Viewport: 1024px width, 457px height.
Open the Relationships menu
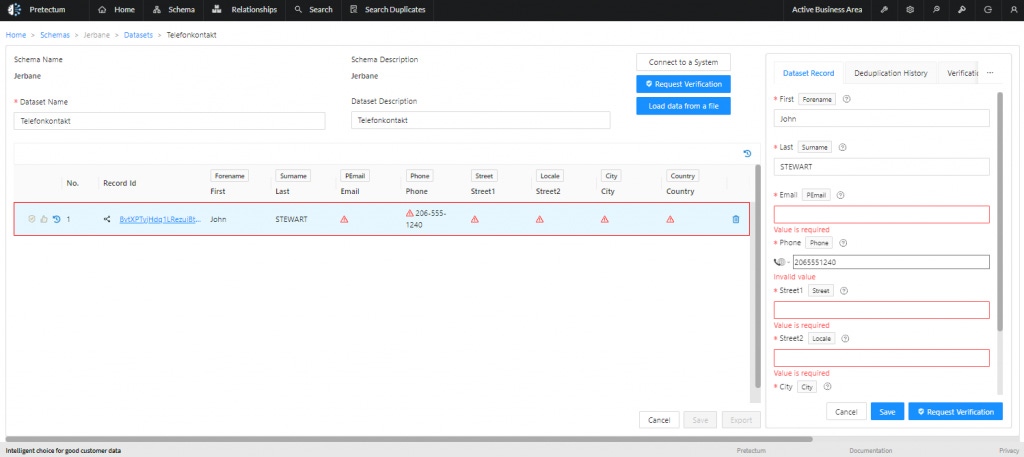[x=244, y=10]
